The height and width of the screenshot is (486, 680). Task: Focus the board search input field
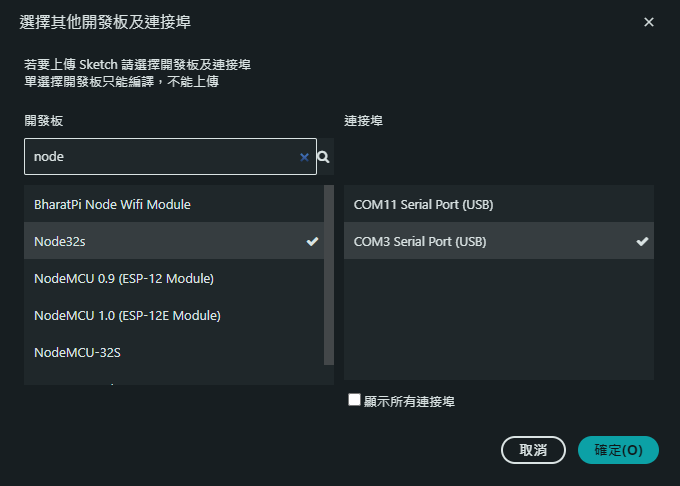pos(160,157)
